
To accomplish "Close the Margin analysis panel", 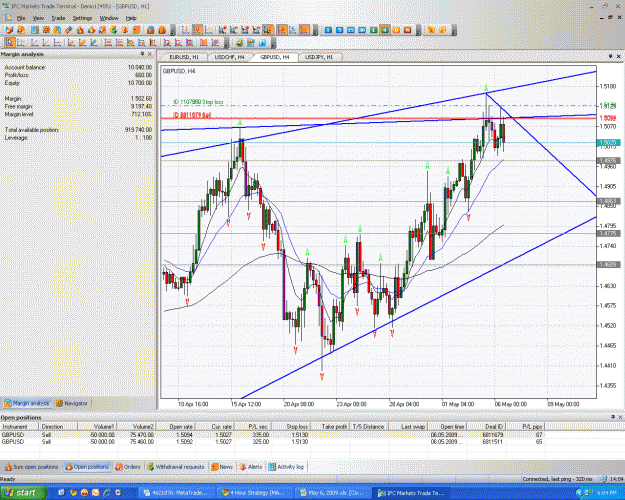I will click(x=150, y=54).
